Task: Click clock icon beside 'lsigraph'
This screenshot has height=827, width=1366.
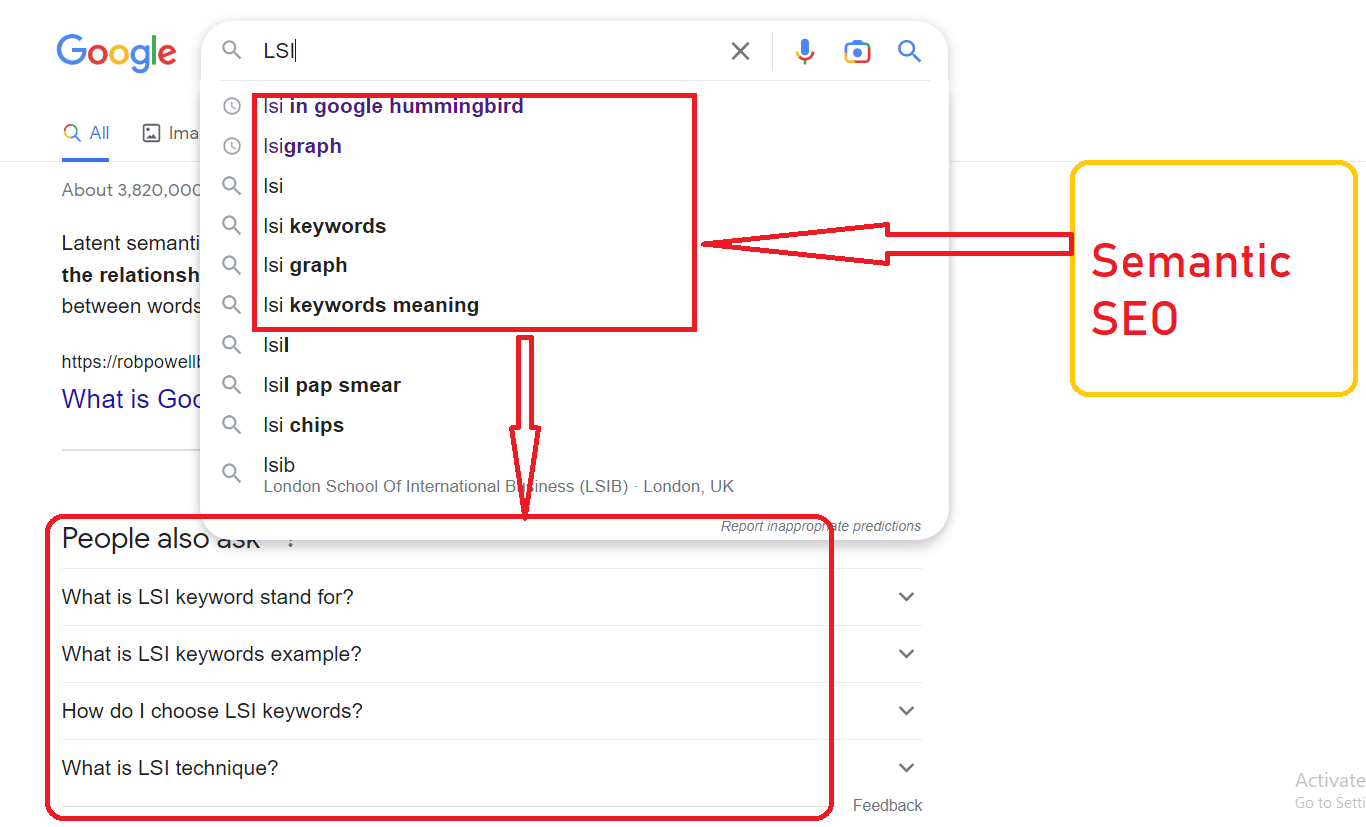Action: click(x=232, y=146)
